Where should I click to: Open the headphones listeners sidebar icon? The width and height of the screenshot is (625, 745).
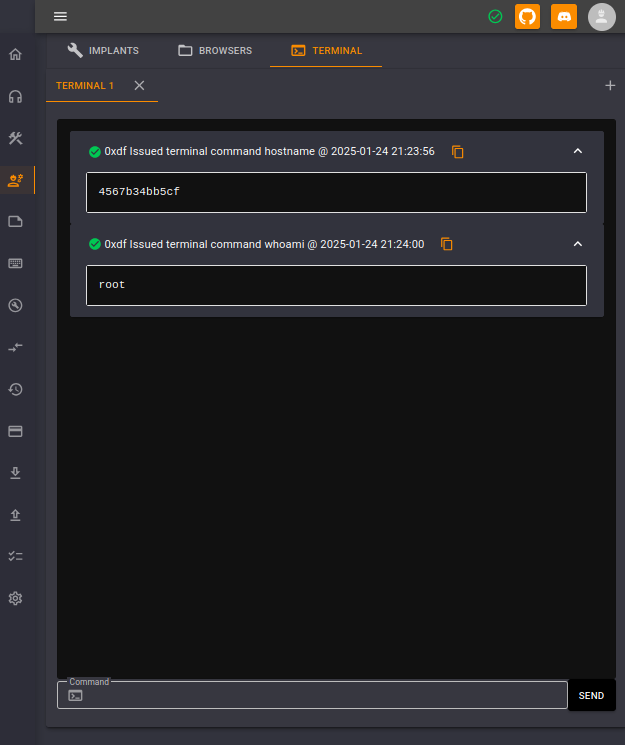pos(15,96)
